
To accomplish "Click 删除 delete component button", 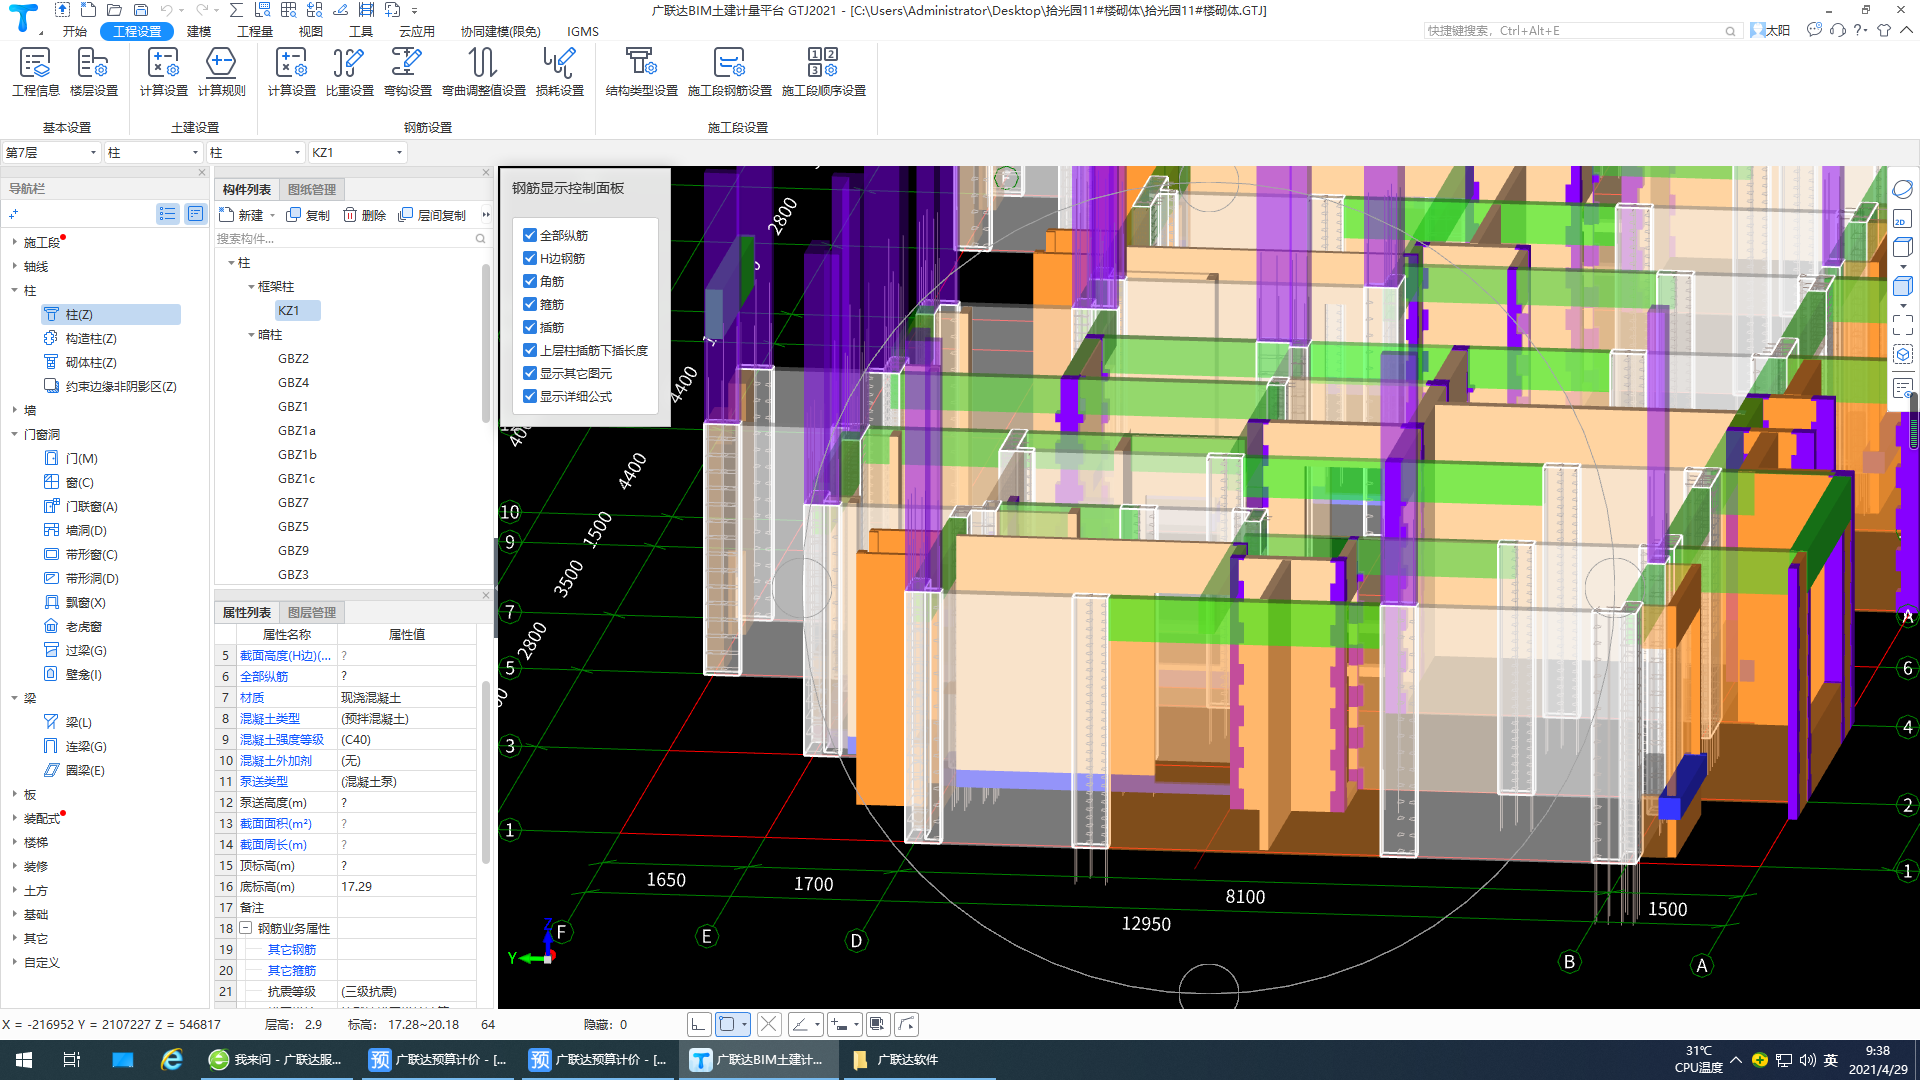I will pyautogui.click(x=364, y=215).
